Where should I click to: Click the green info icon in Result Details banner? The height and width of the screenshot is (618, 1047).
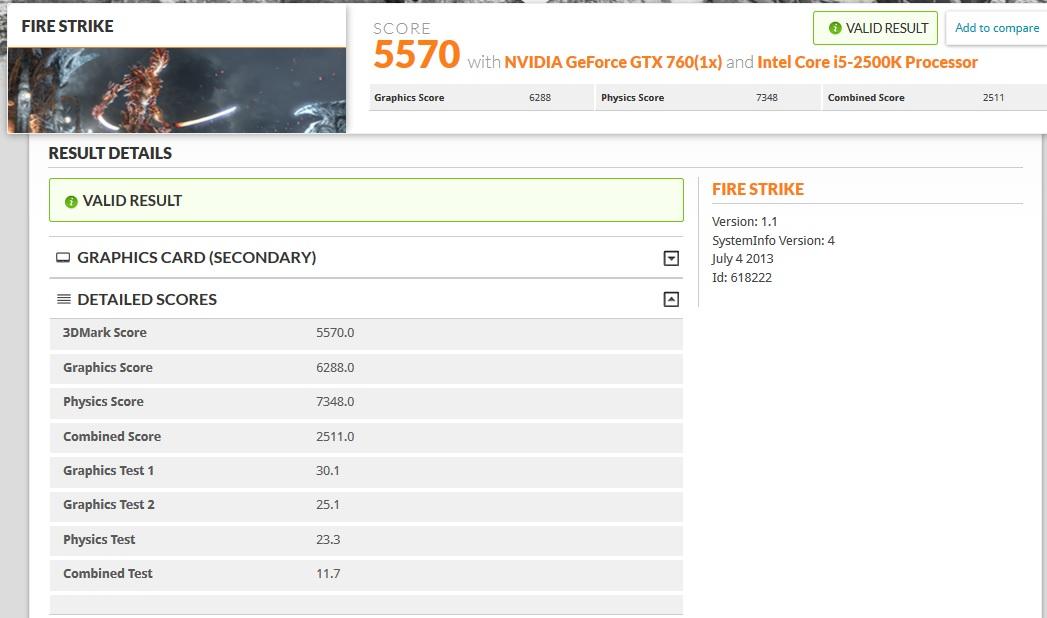pos(71,202)
